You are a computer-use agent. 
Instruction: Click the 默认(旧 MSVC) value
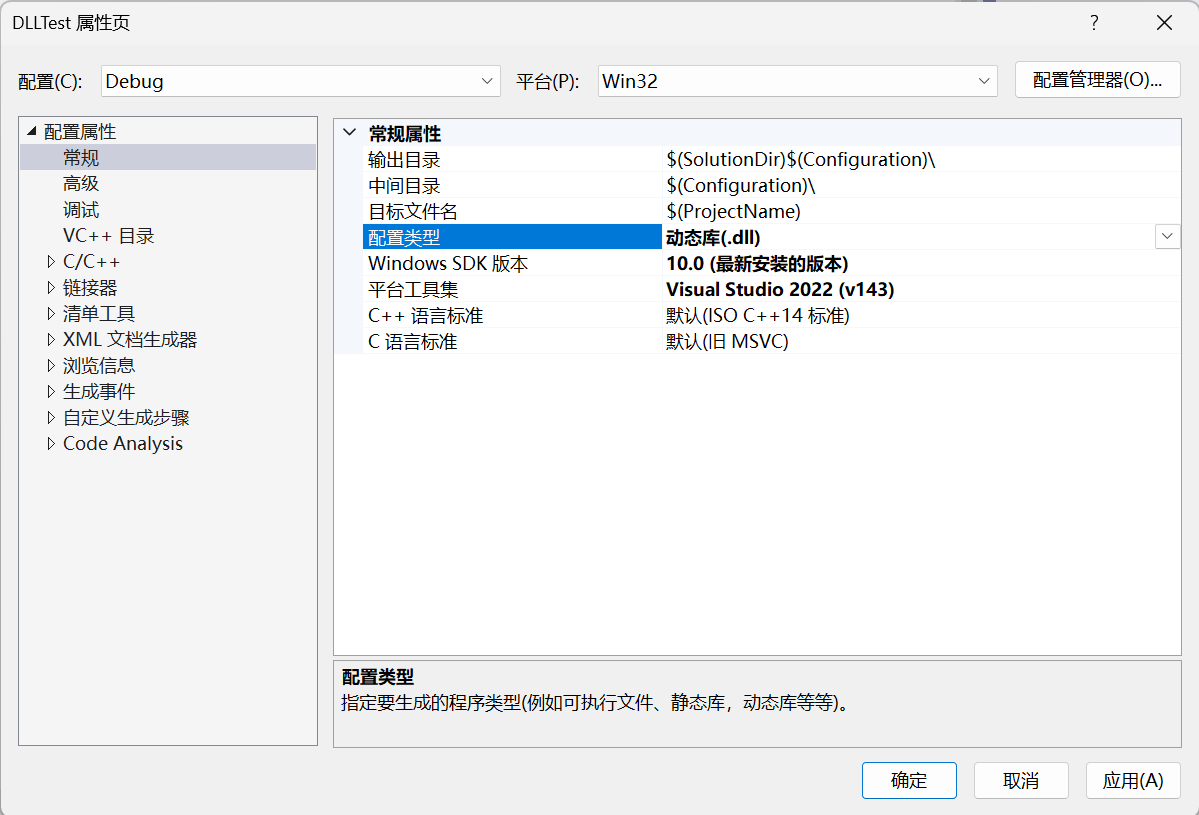[727, 342]
